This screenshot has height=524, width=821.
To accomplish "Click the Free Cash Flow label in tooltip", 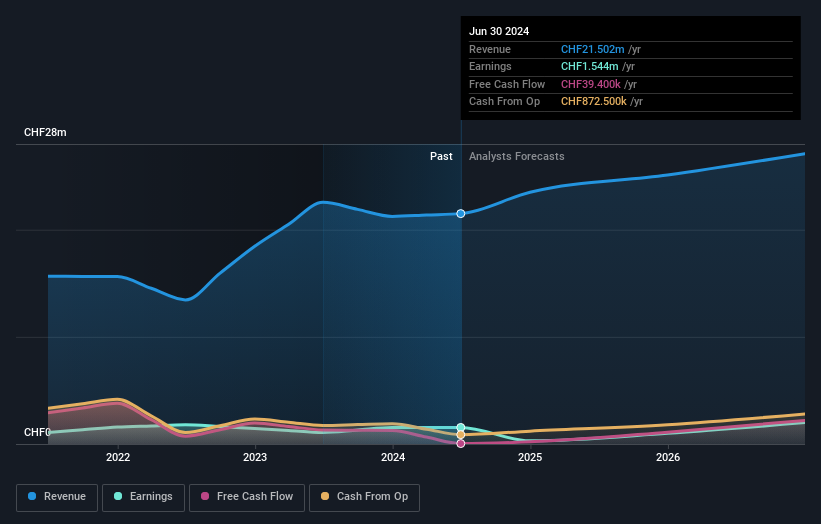I will (507, 84).
